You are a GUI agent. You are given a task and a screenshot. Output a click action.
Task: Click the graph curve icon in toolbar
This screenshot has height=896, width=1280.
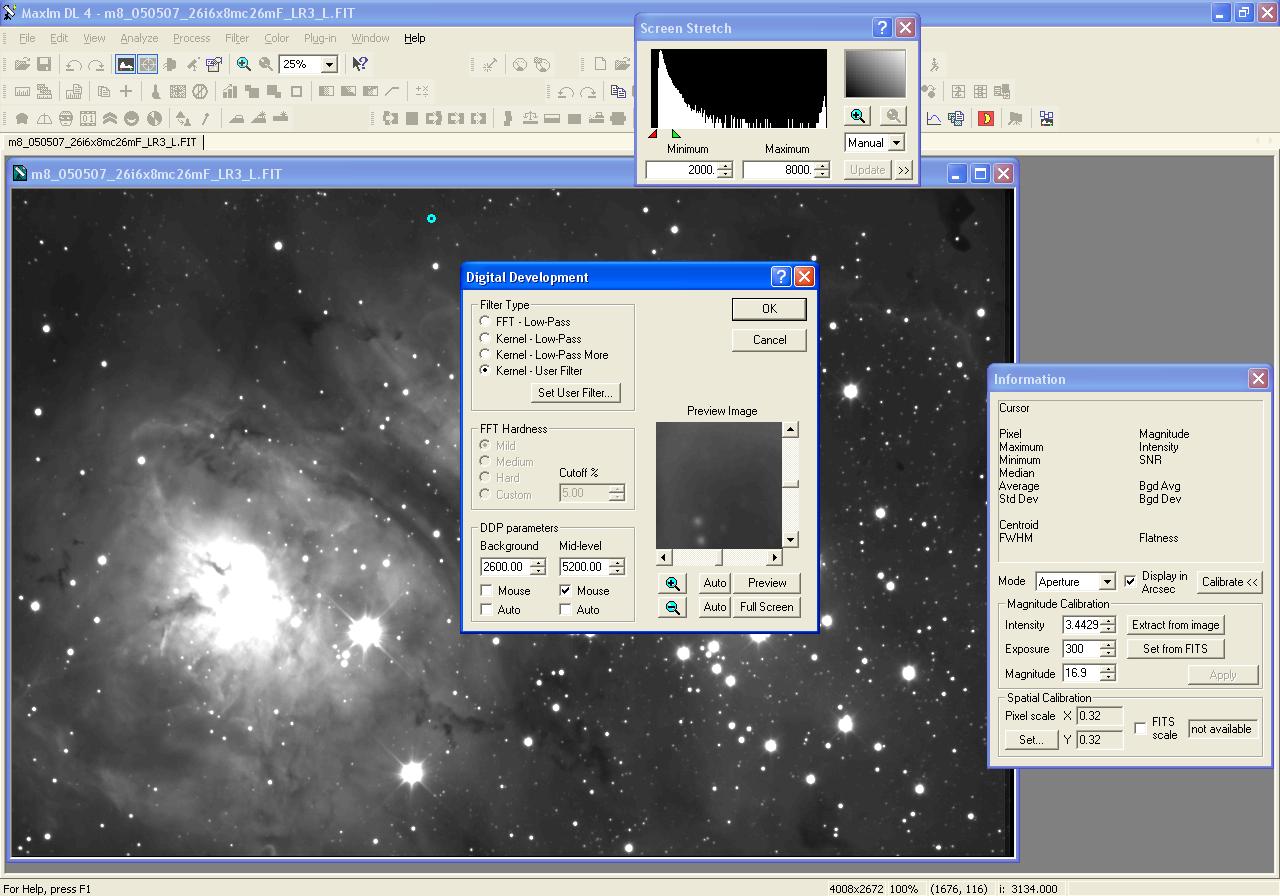933,118
